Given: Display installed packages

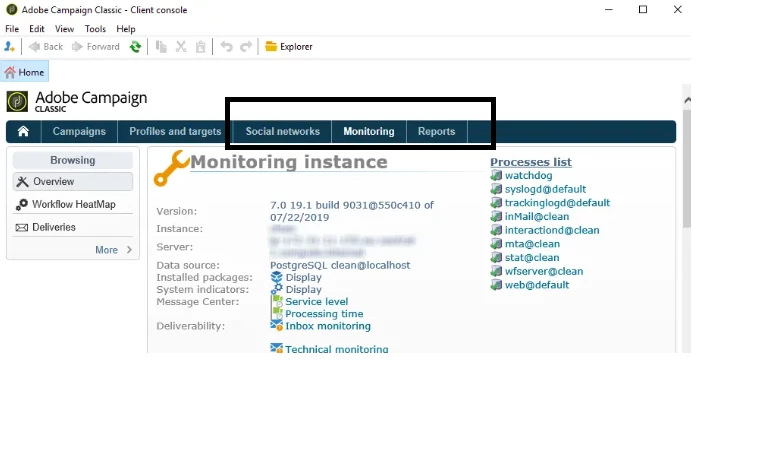Looking at the screenshot, I should [303, 277].
